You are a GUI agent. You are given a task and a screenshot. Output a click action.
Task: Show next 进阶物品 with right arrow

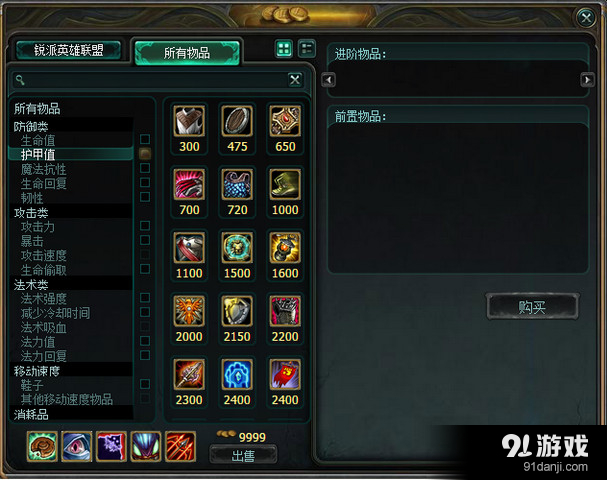click(587, 80)
